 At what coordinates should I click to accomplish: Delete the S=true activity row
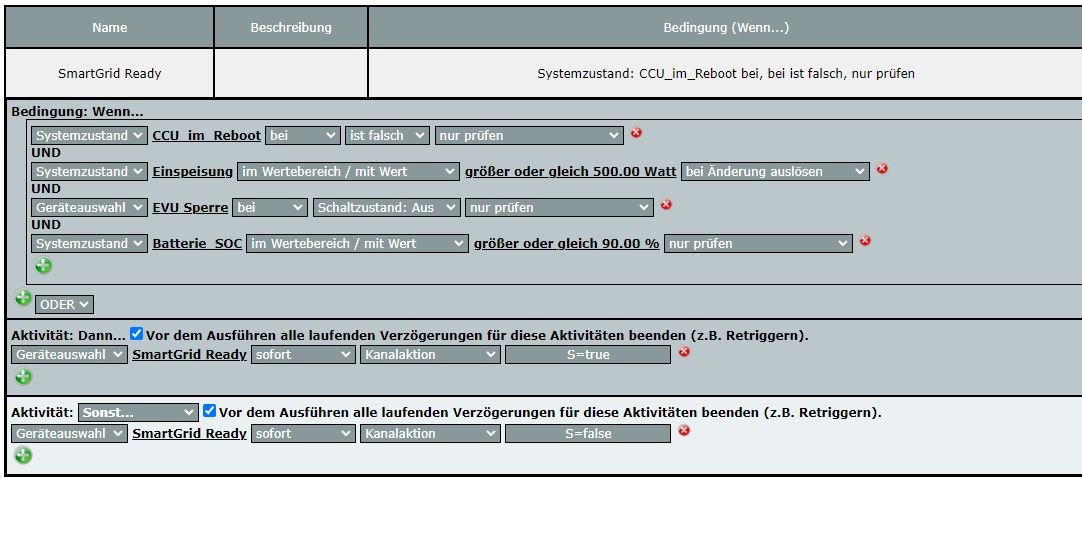(x=684, y=352)
